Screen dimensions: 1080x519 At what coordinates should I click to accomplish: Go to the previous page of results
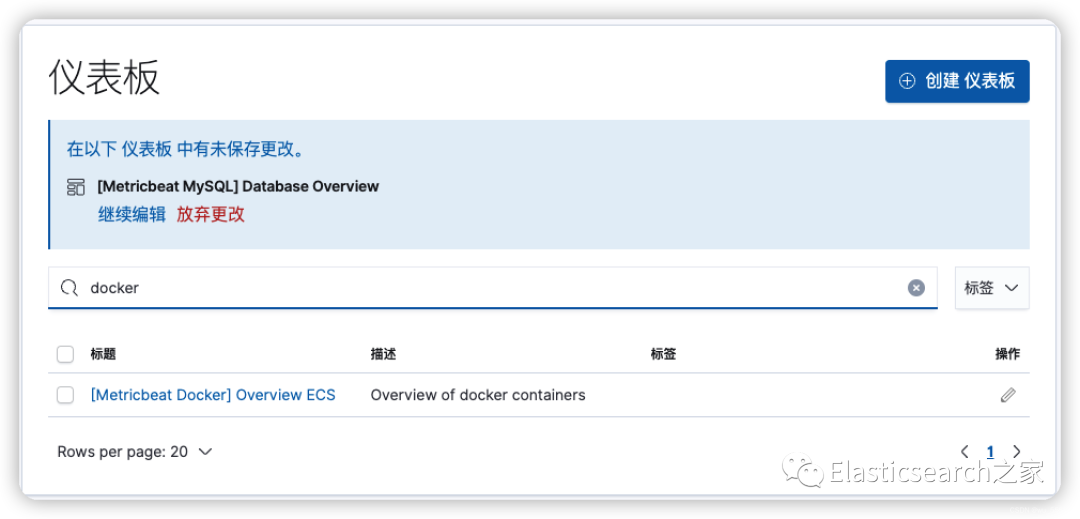tap(965, 452)
